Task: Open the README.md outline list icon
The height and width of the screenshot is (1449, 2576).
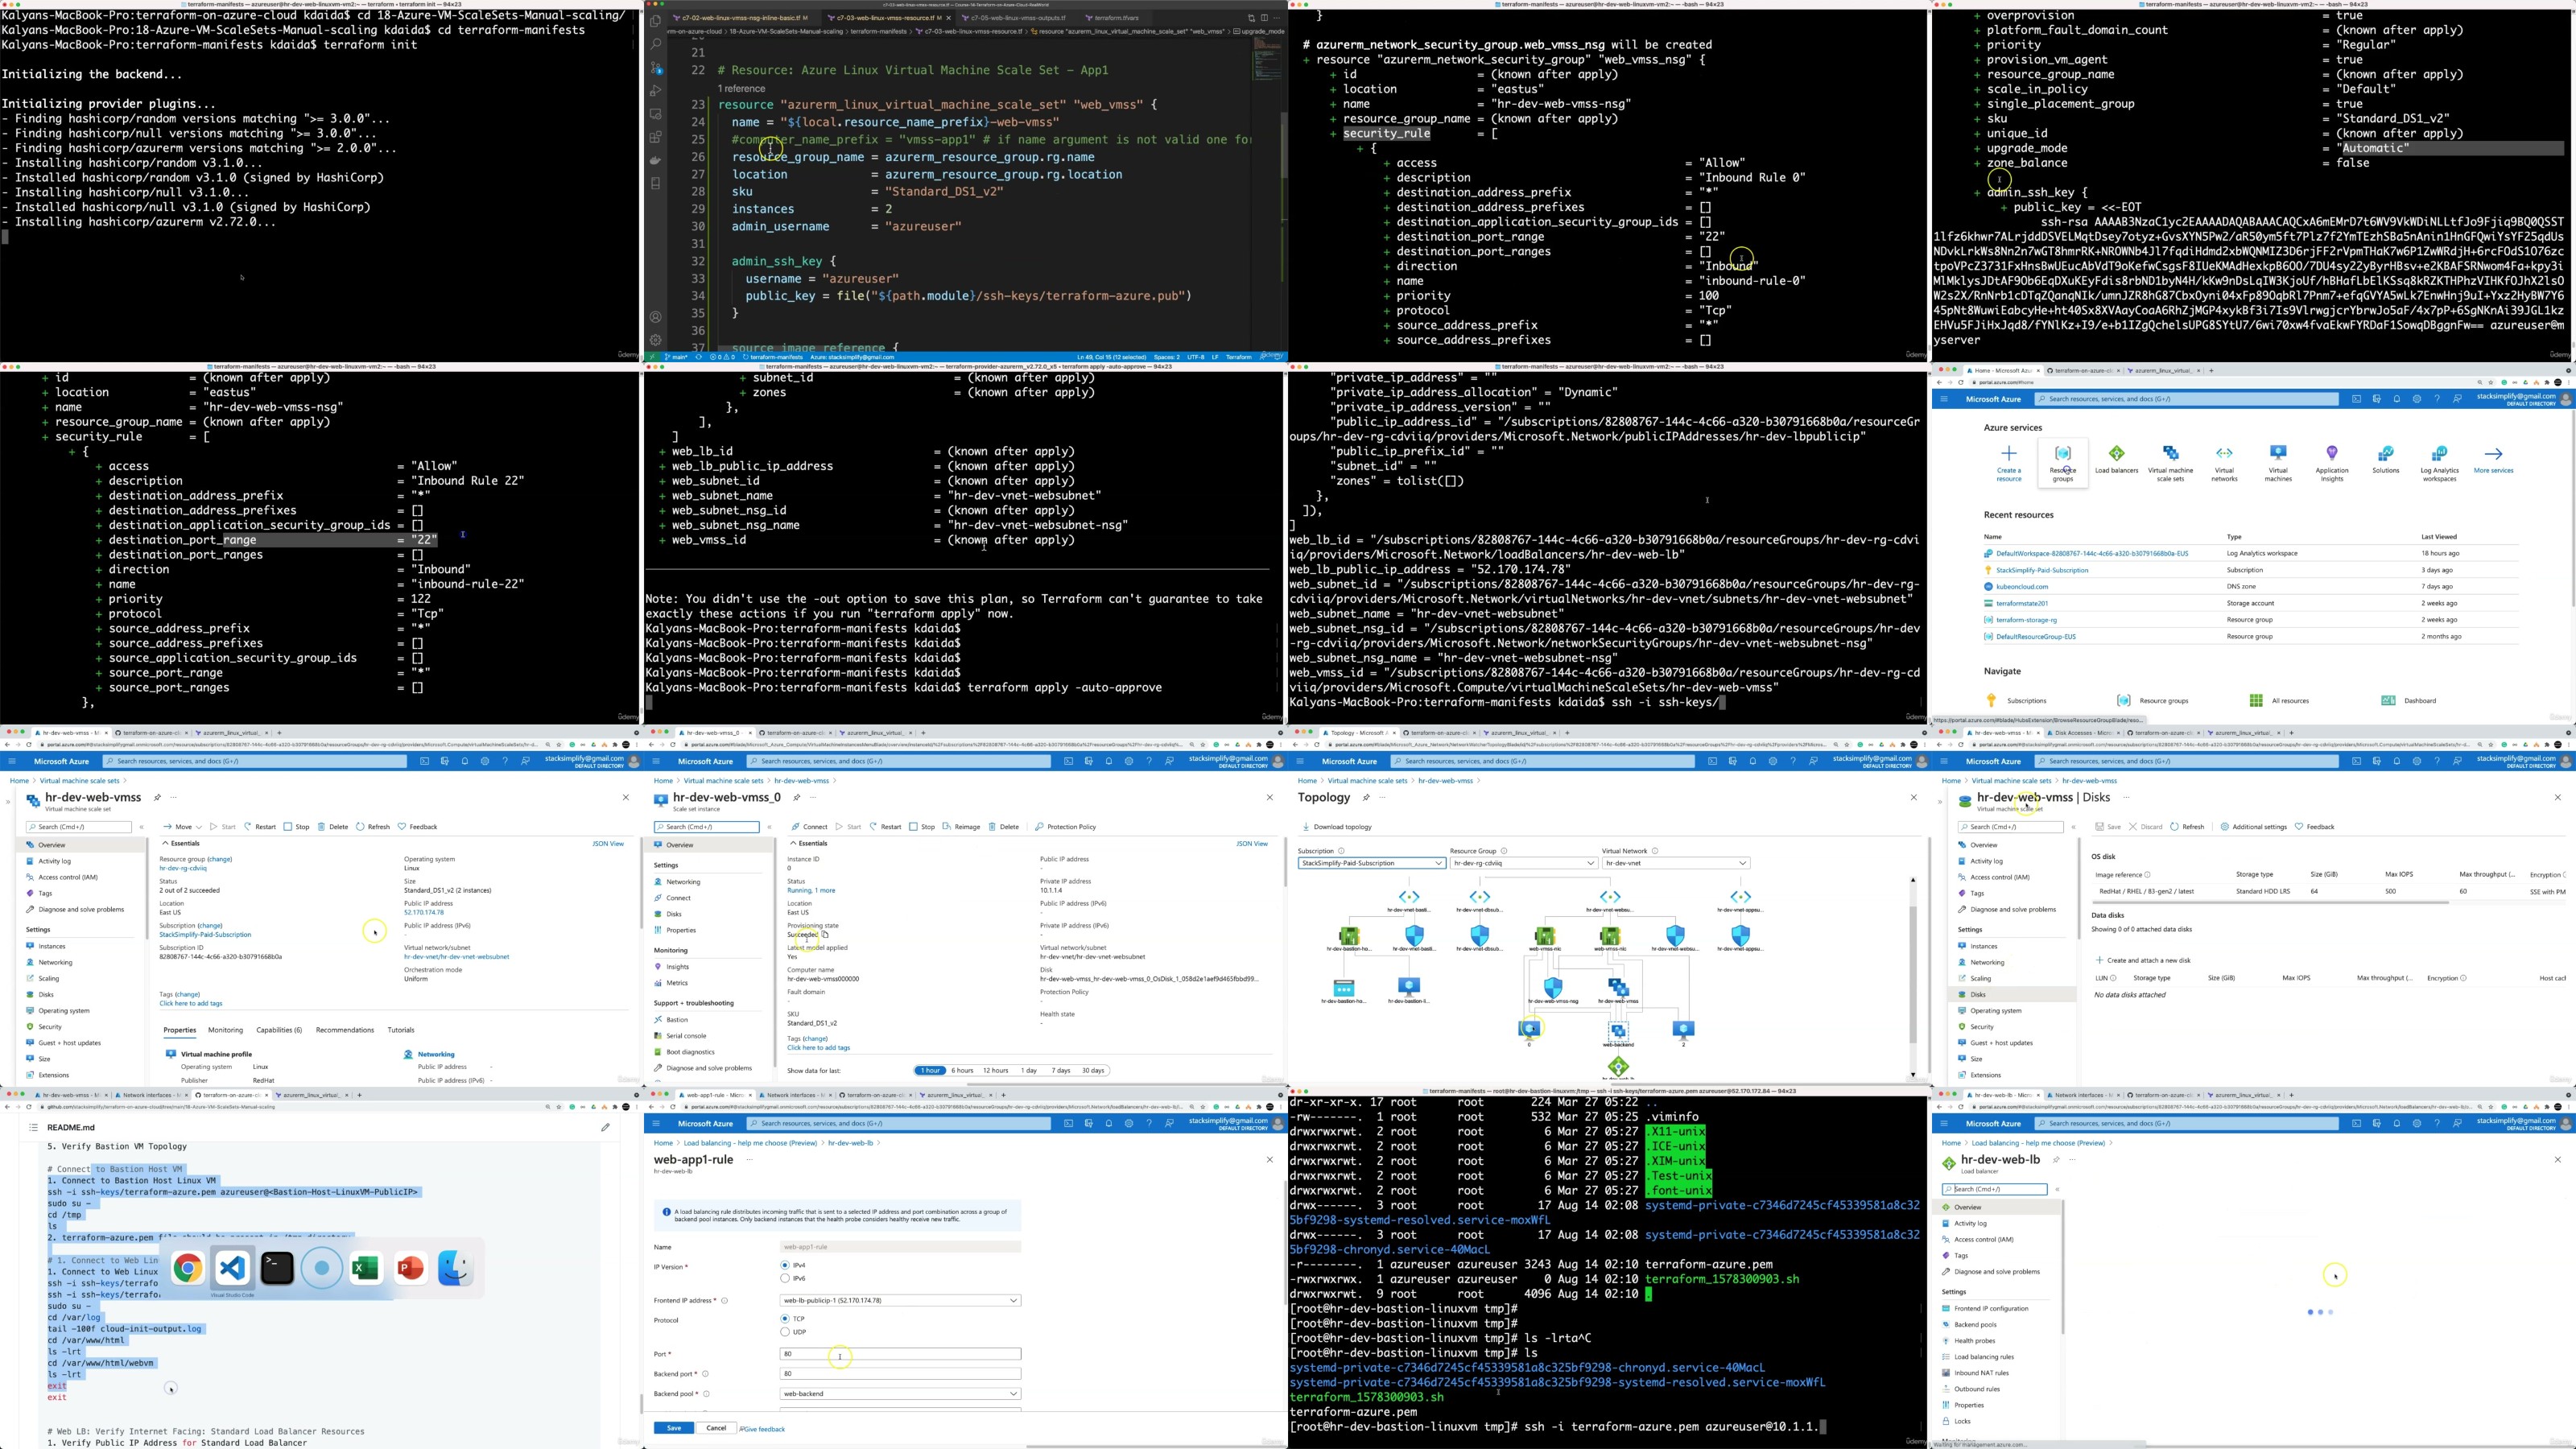Action: [x=33, y=1127]
